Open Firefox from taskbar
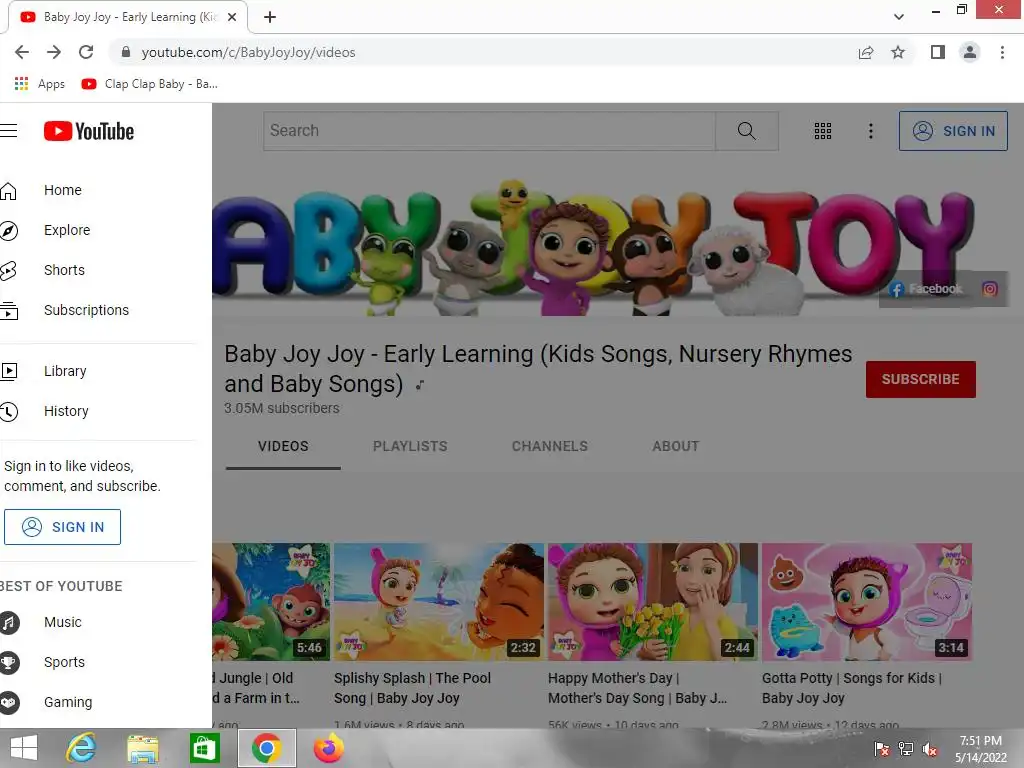The image size is (1024, 768). 328,748
